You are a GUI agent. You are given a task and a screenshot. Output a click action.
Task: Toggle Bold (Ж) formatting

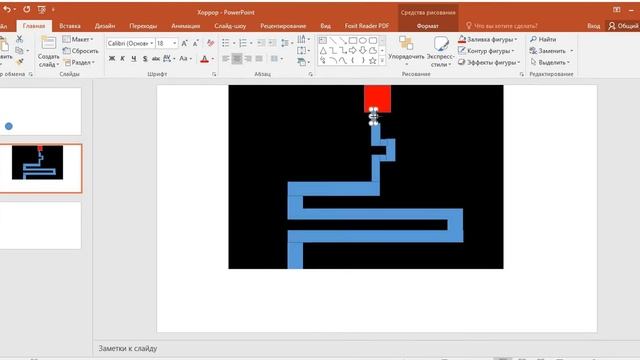pos(112,59)
